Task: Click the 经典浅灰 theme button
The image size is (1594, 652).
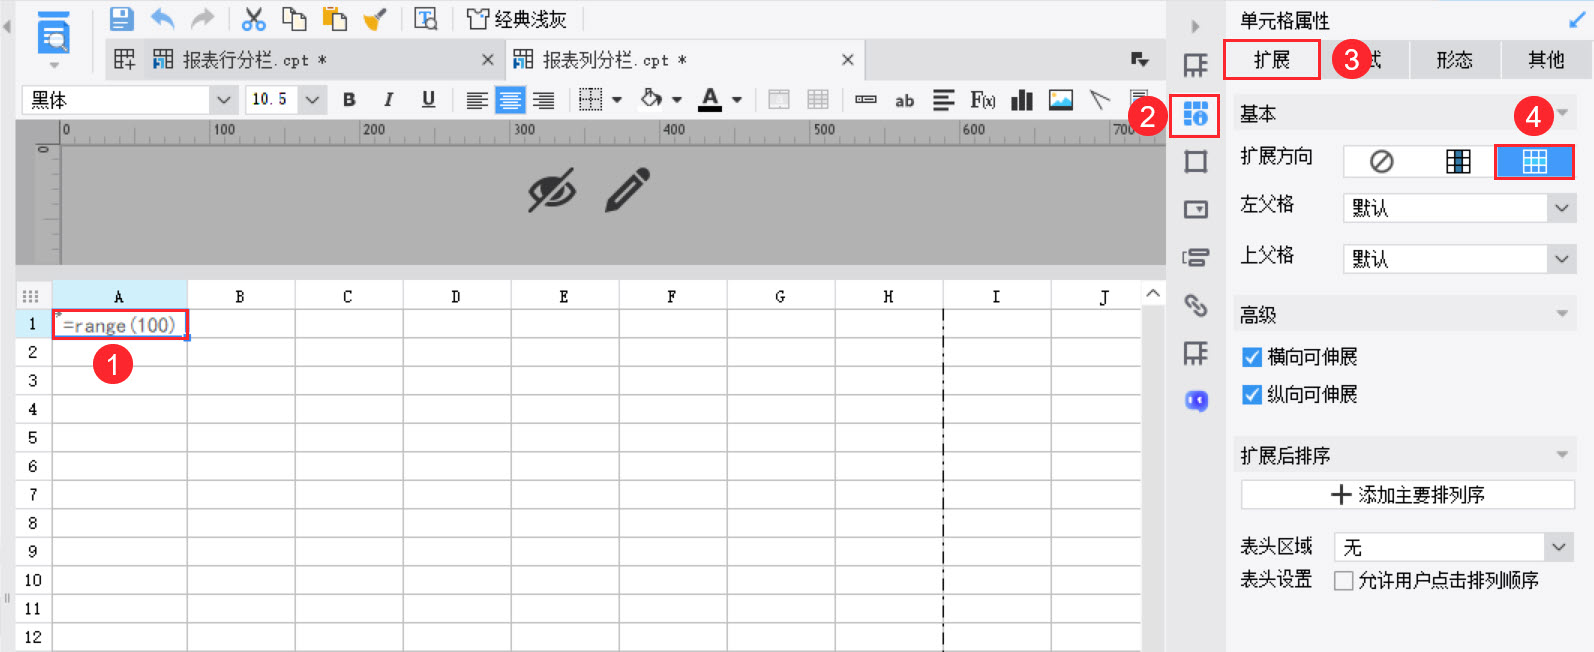Action: (516, 19)
